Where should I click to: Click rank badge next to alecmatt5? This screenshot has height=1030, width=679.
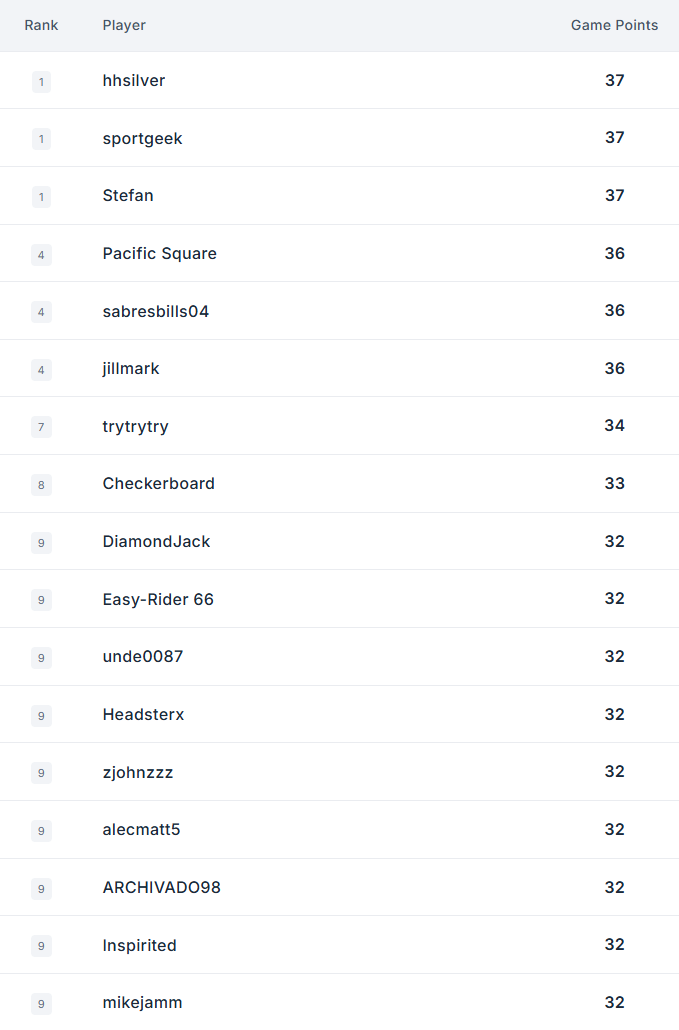(x=41, y=831)
